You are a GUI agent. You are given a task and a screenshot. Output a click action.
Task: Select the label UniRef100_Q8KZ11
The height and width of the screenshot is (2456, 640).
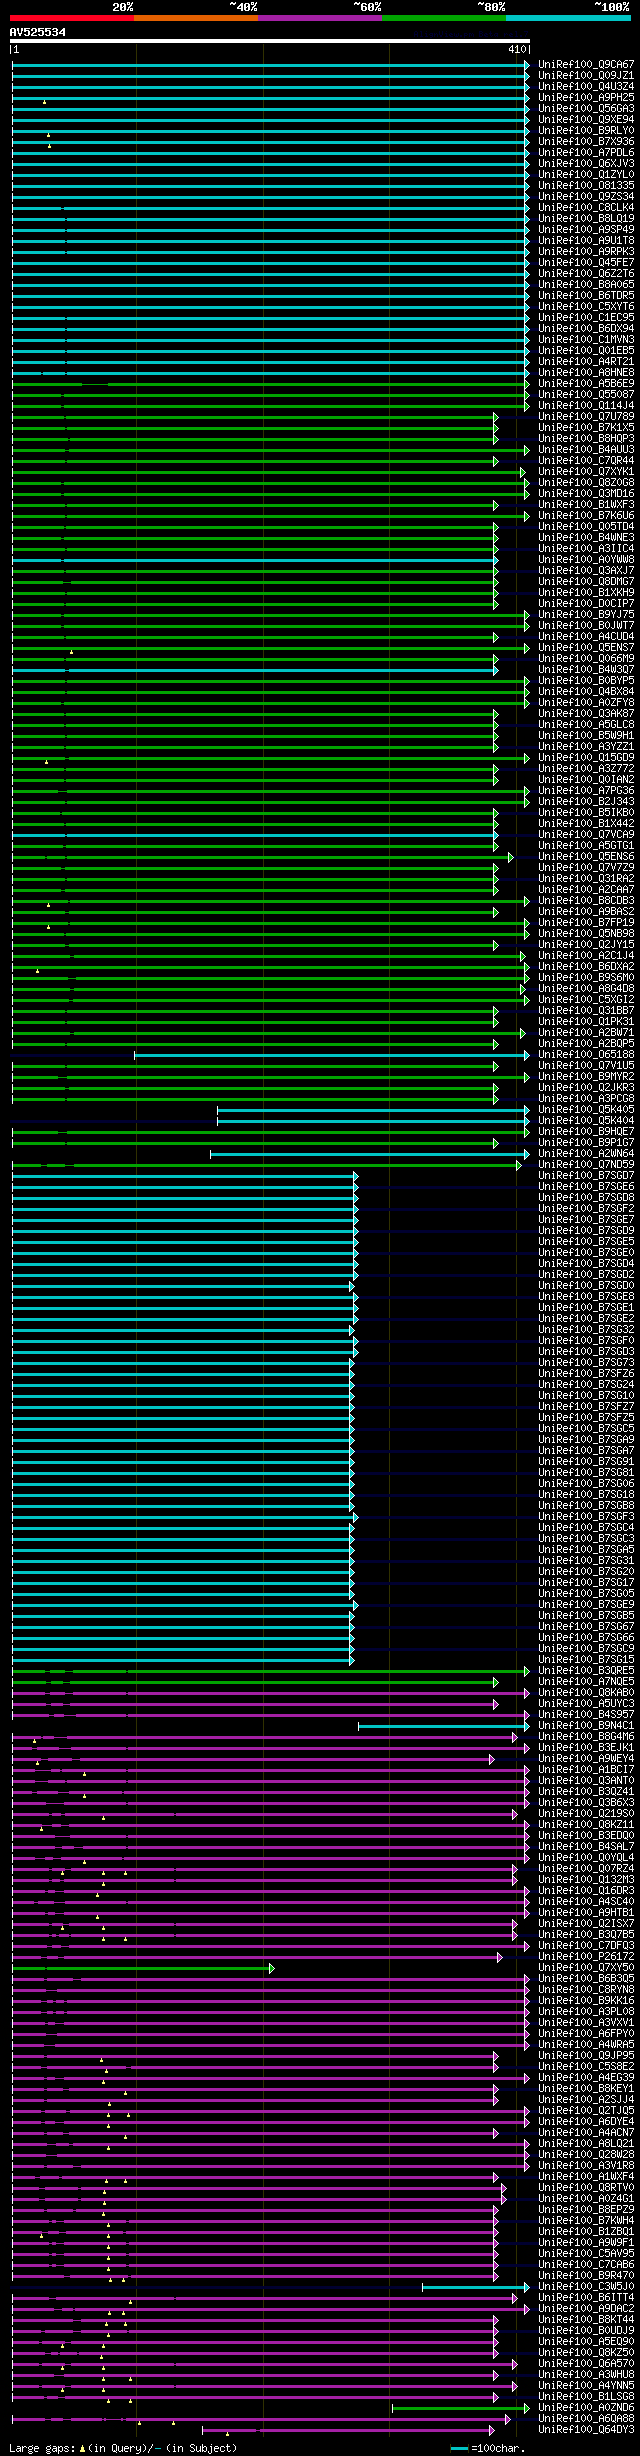(x=586, y=1824)
